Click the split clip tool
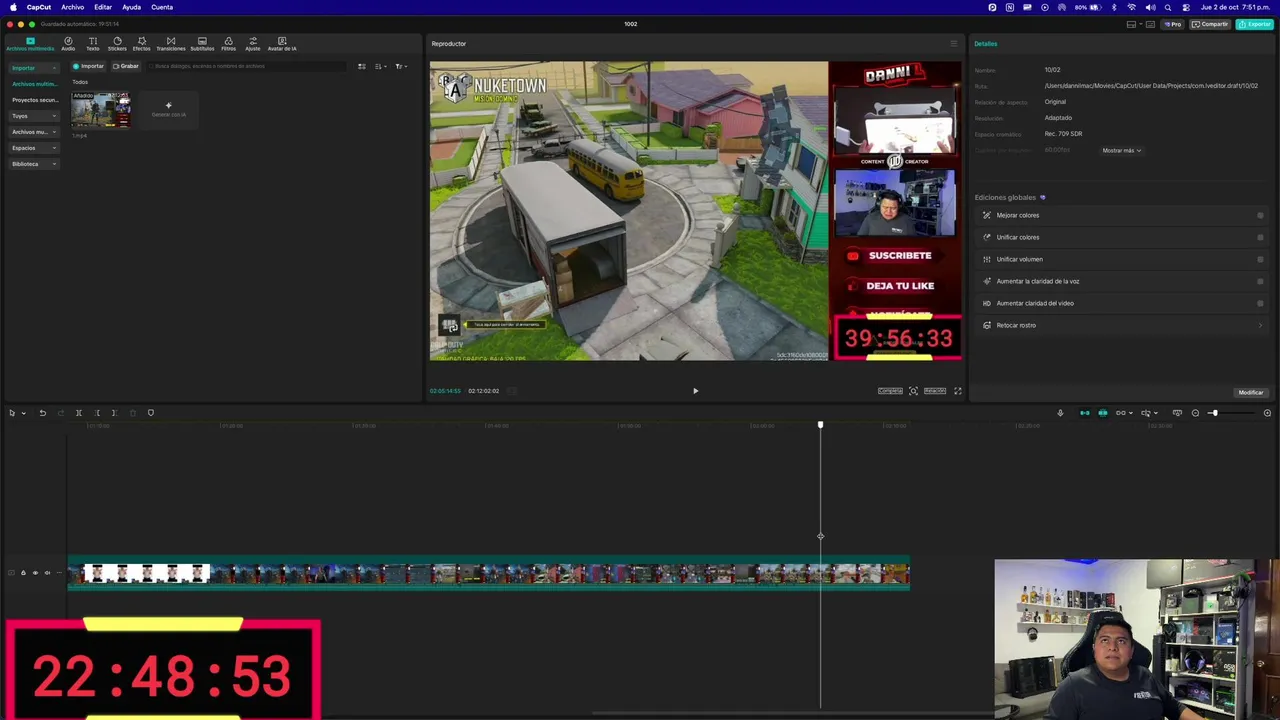 79,413
